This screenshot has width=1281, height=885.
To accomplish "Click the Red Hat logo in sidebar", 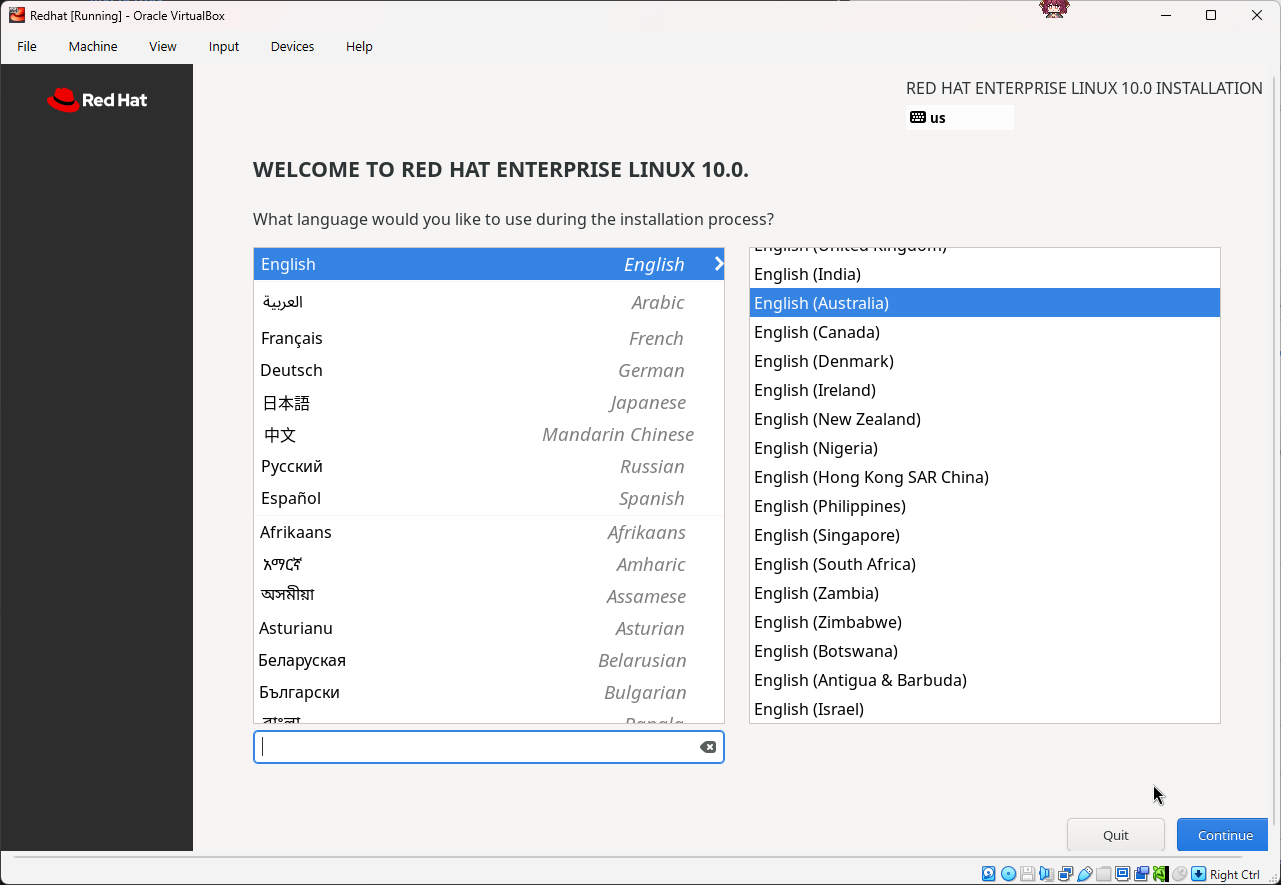I will pyautogui.click(x=97, y=100).
